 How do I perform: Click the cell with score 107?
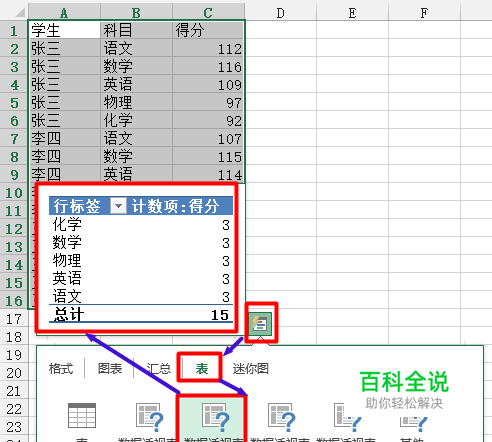(x=208, y=139)
